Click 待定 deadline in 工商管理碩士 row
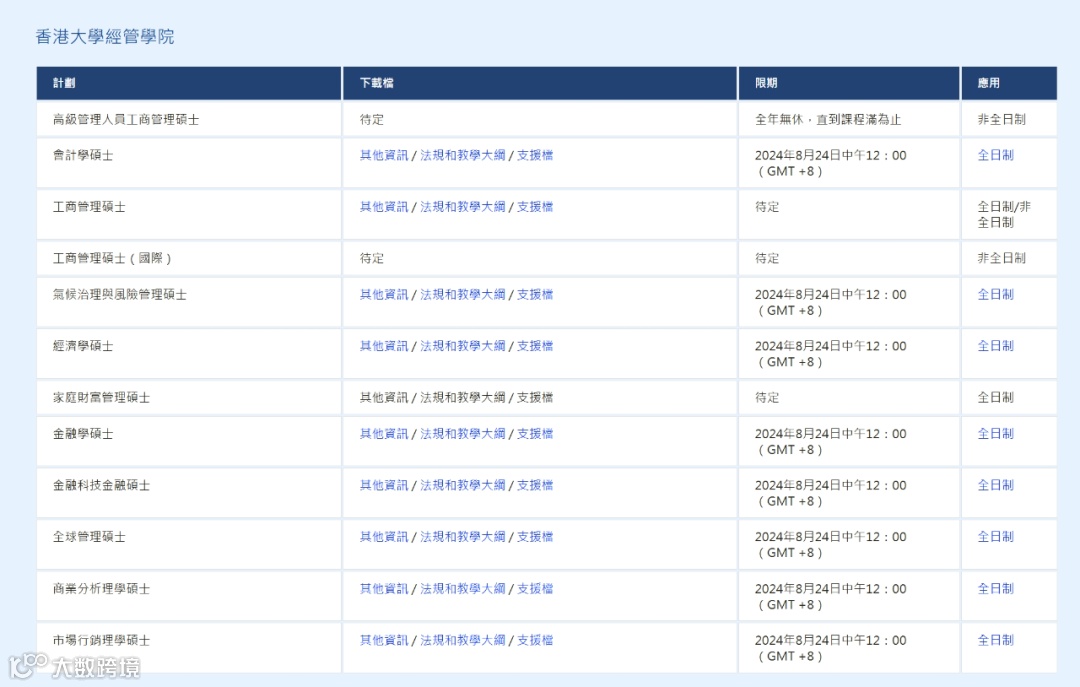The image size is (1080, 687). [767, 207]
